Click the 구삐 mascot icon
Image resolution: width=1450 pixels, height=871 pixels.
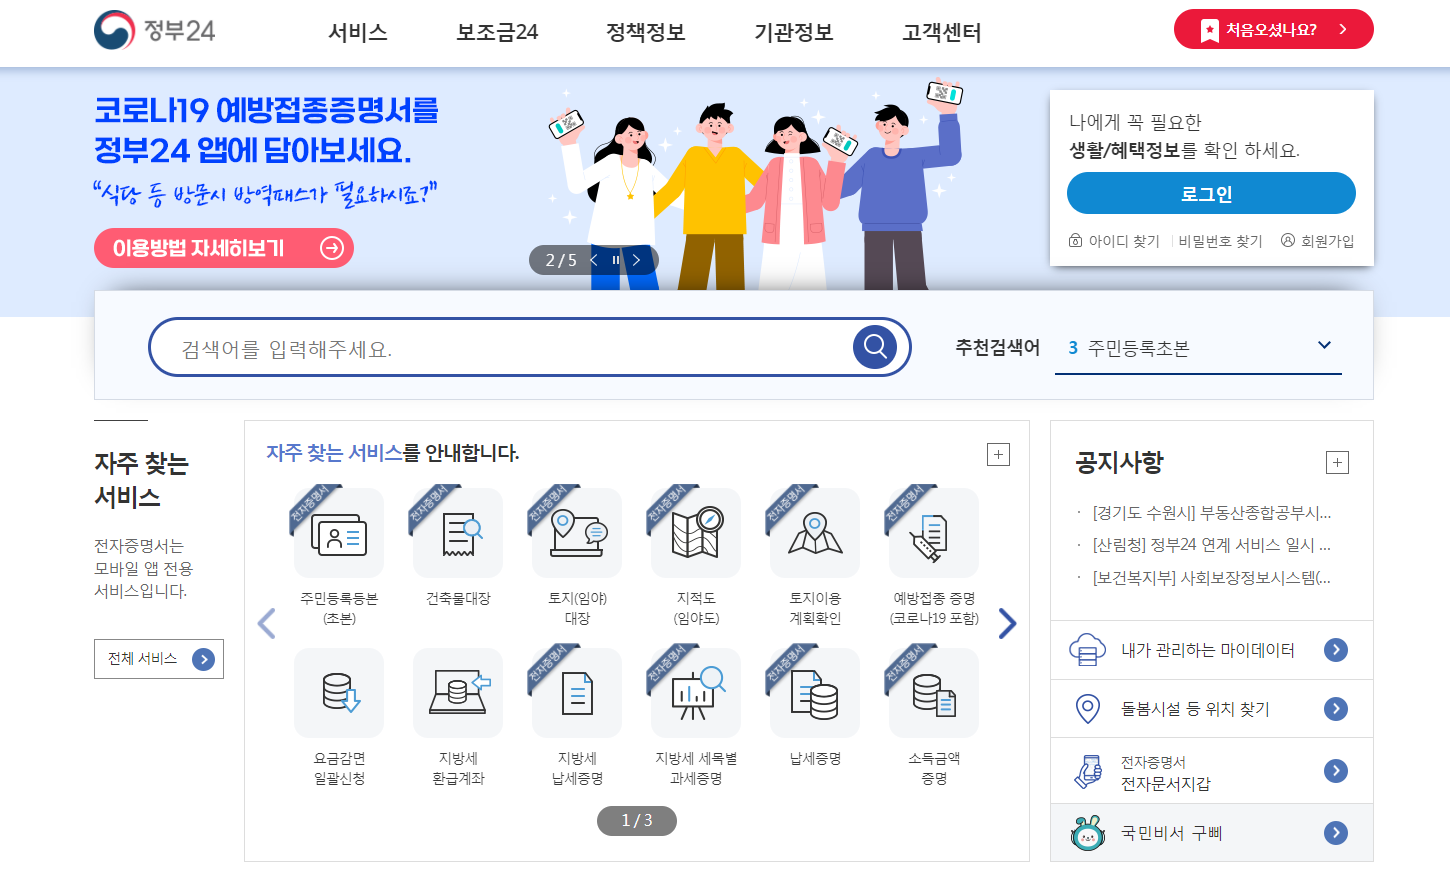(x=1087, y=833)
